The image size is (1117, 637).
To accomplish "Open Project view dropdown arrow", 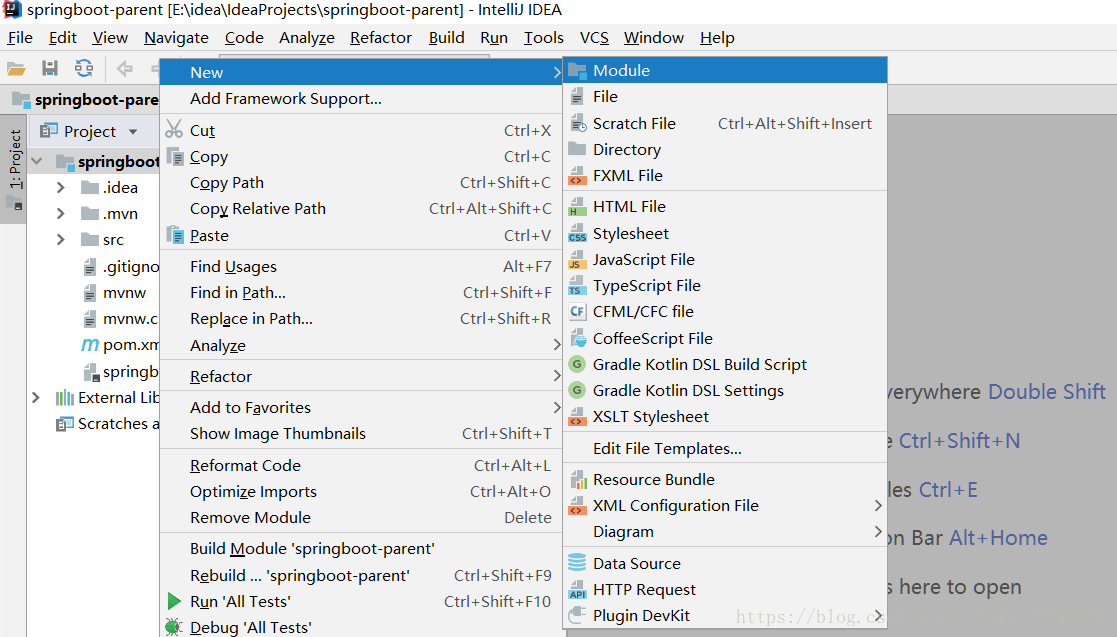I will pos(133,132).
